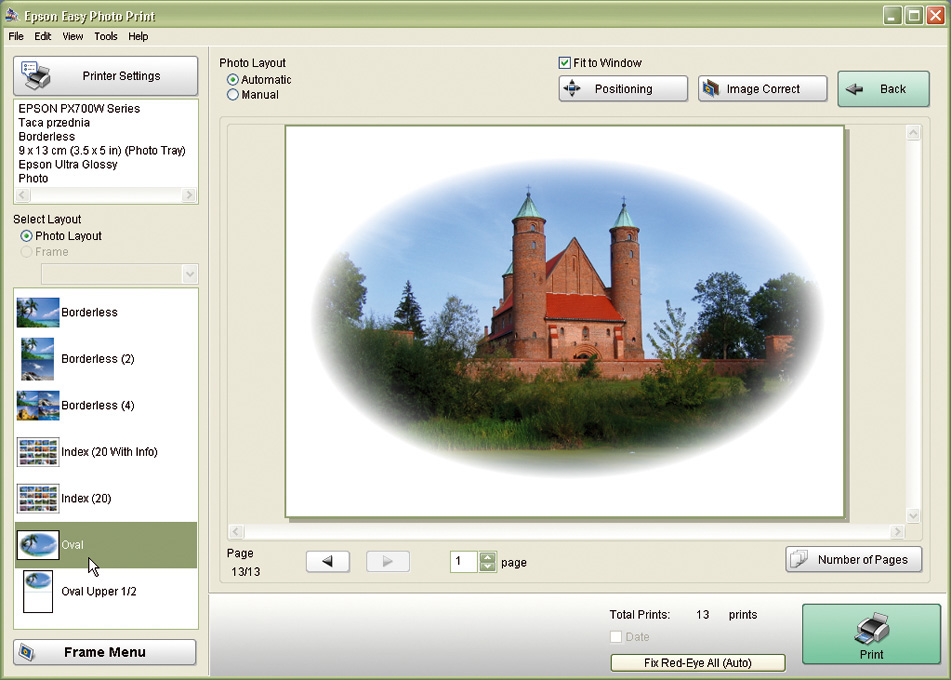The image size is (951, 680).
Task: Click the Epson Easy Photo Print title icon
Action: pyautogui.click(x=12, y=15)
